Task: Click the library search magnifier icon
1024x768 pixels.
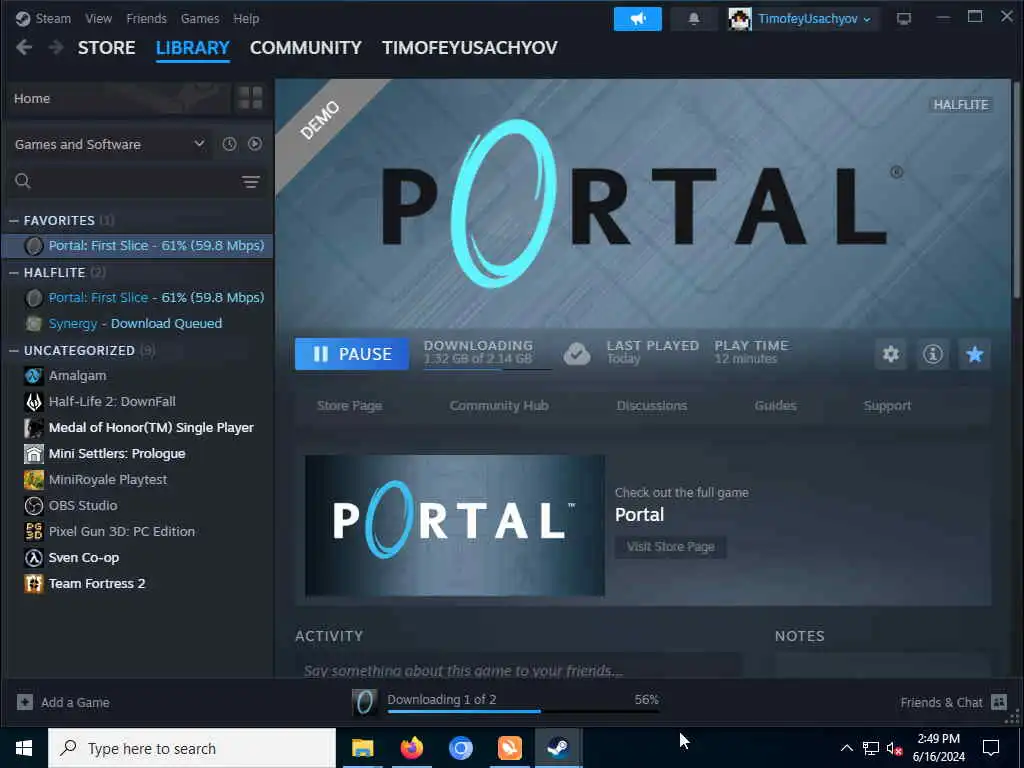Action: pyautogui.click(x=23, y=181)
